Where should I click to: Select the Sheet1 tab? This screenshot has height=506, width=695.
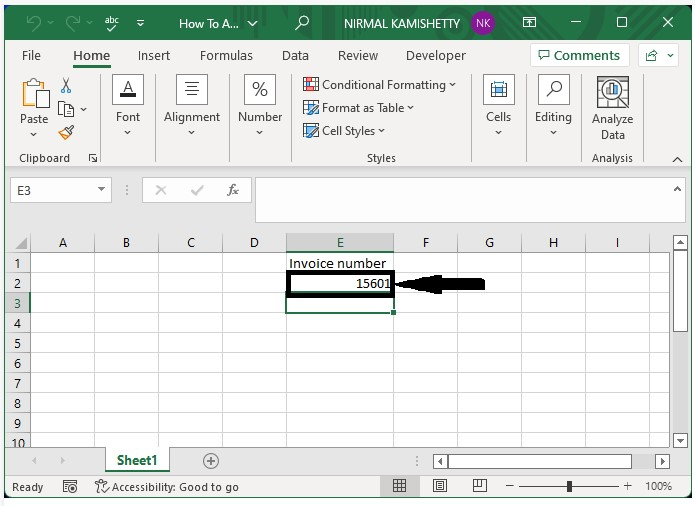137,460
